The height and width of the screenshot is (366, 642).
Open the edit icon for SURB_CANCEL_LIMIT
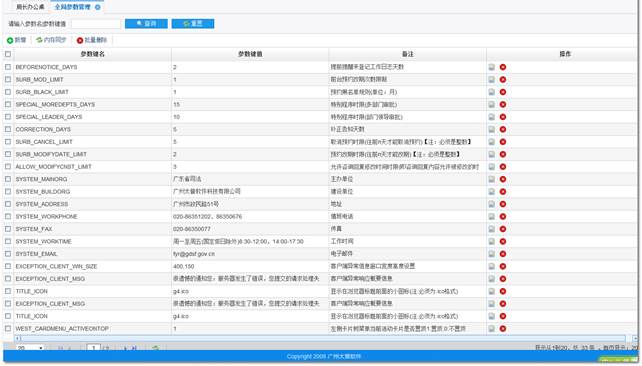pyautogui.click(x=491, y=142)
